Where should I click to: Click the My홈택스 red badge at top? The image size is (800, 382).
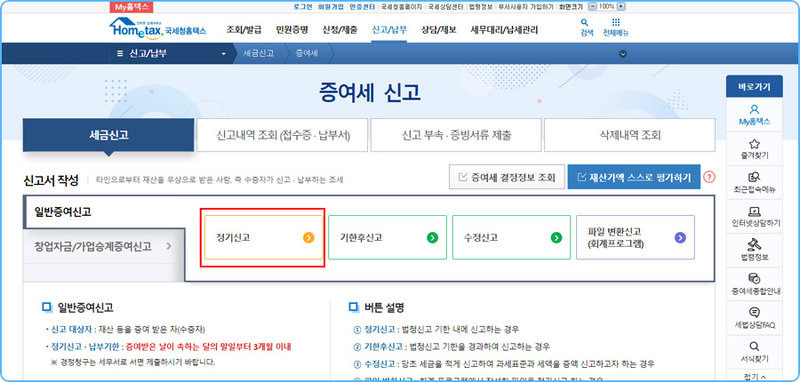(132, 7)
